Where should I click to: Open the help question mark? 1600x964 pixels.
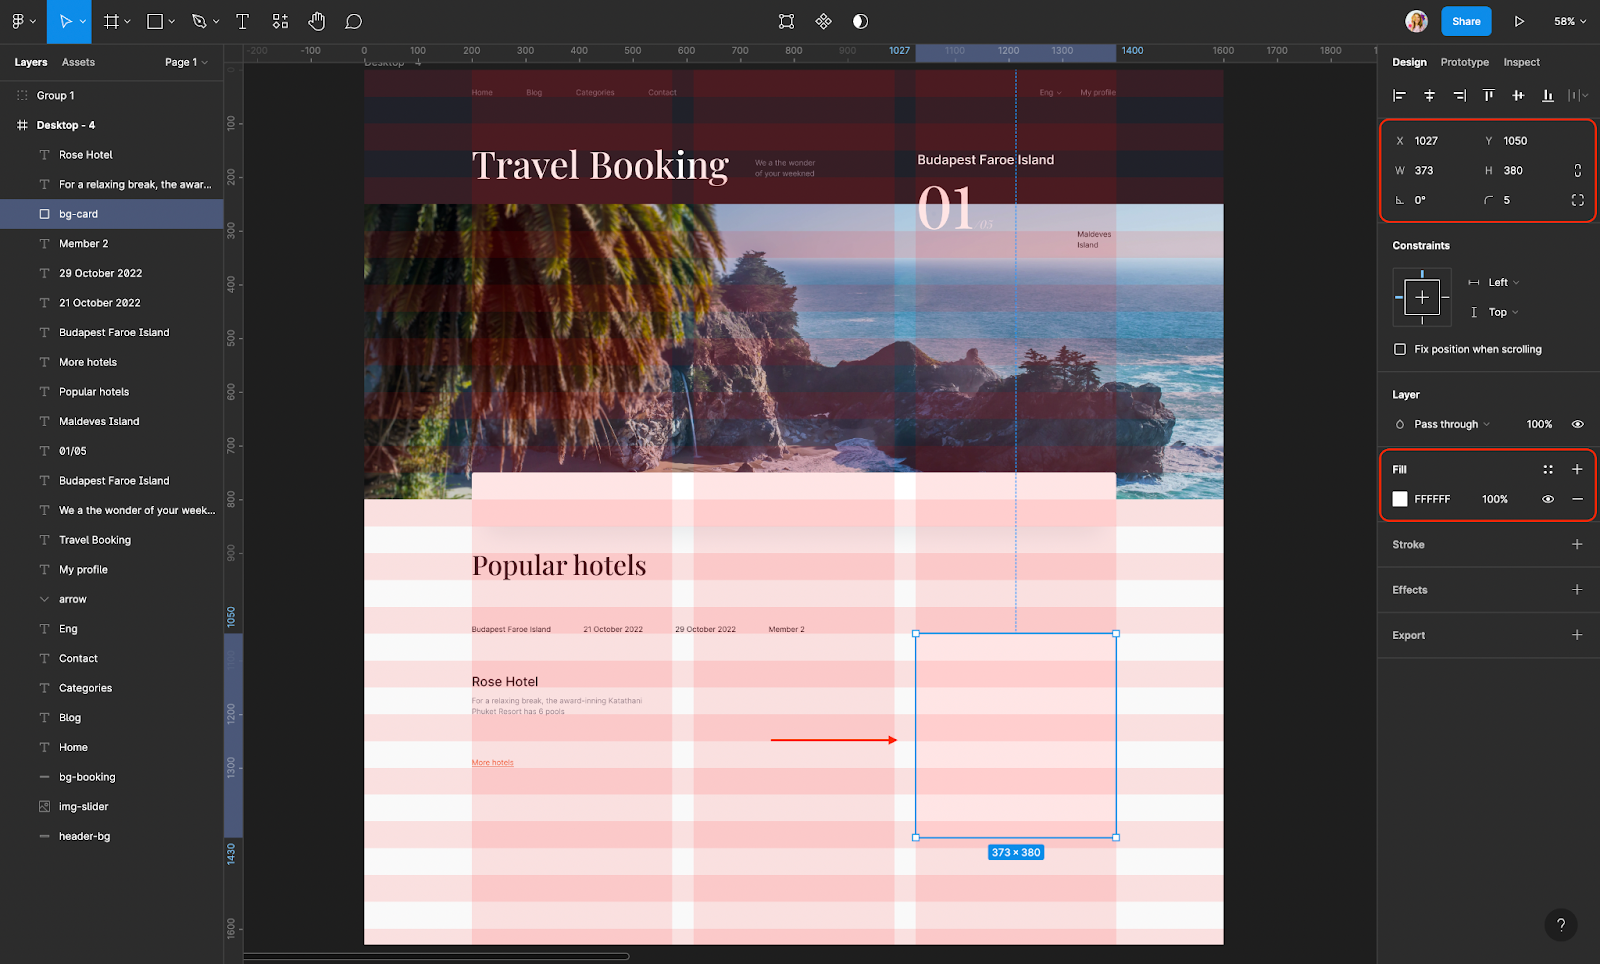(1561, 925)
